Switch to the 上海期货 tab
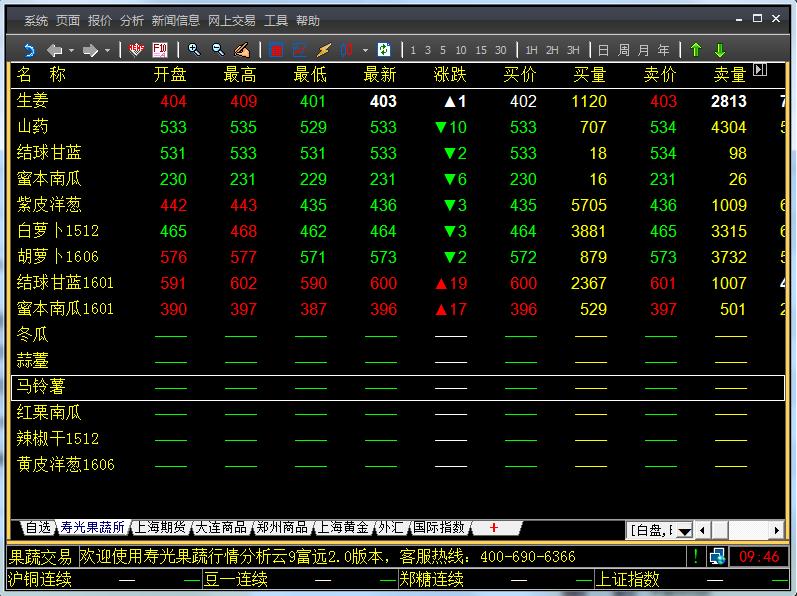This screenshot has width=797, height=596. (x=159, y=527)
